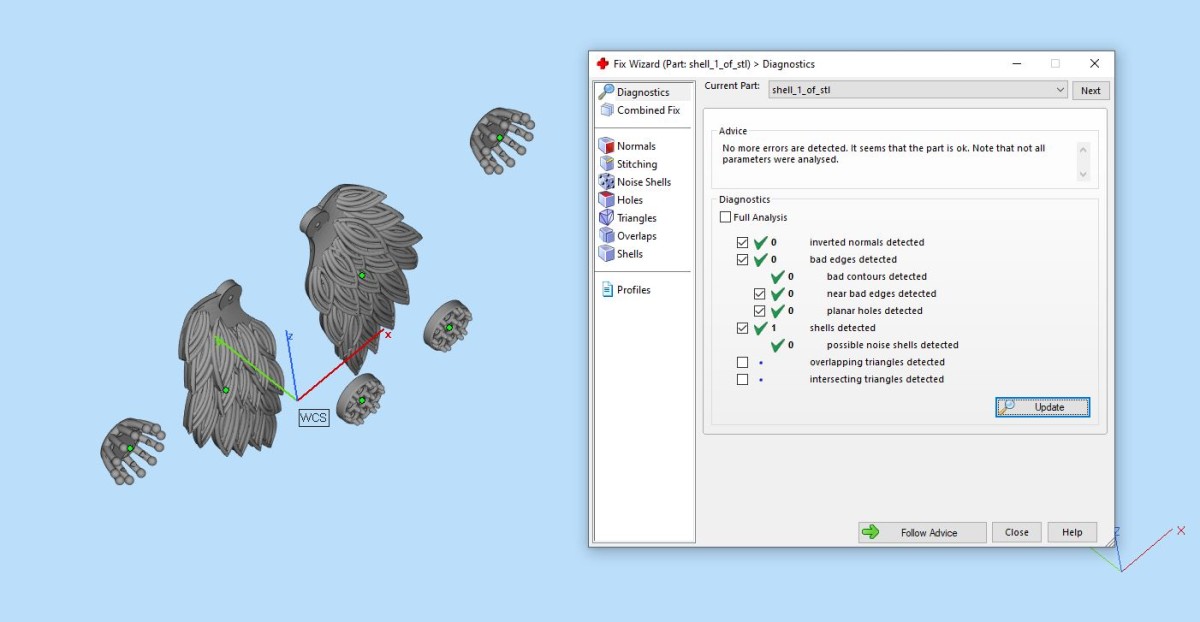This screenshot has height=622, width=1200.
Task: Click the WCS label in viewport
Action: point(313,418)
